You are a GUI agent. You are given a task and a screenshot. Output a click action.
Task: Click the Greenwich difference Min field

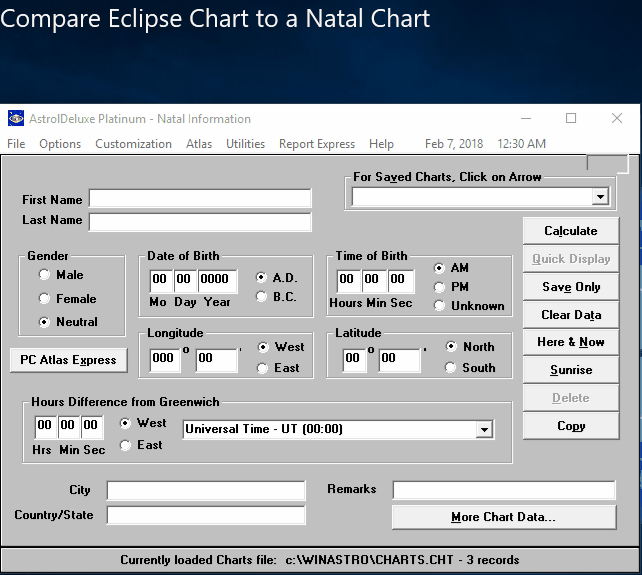(68, 427)
